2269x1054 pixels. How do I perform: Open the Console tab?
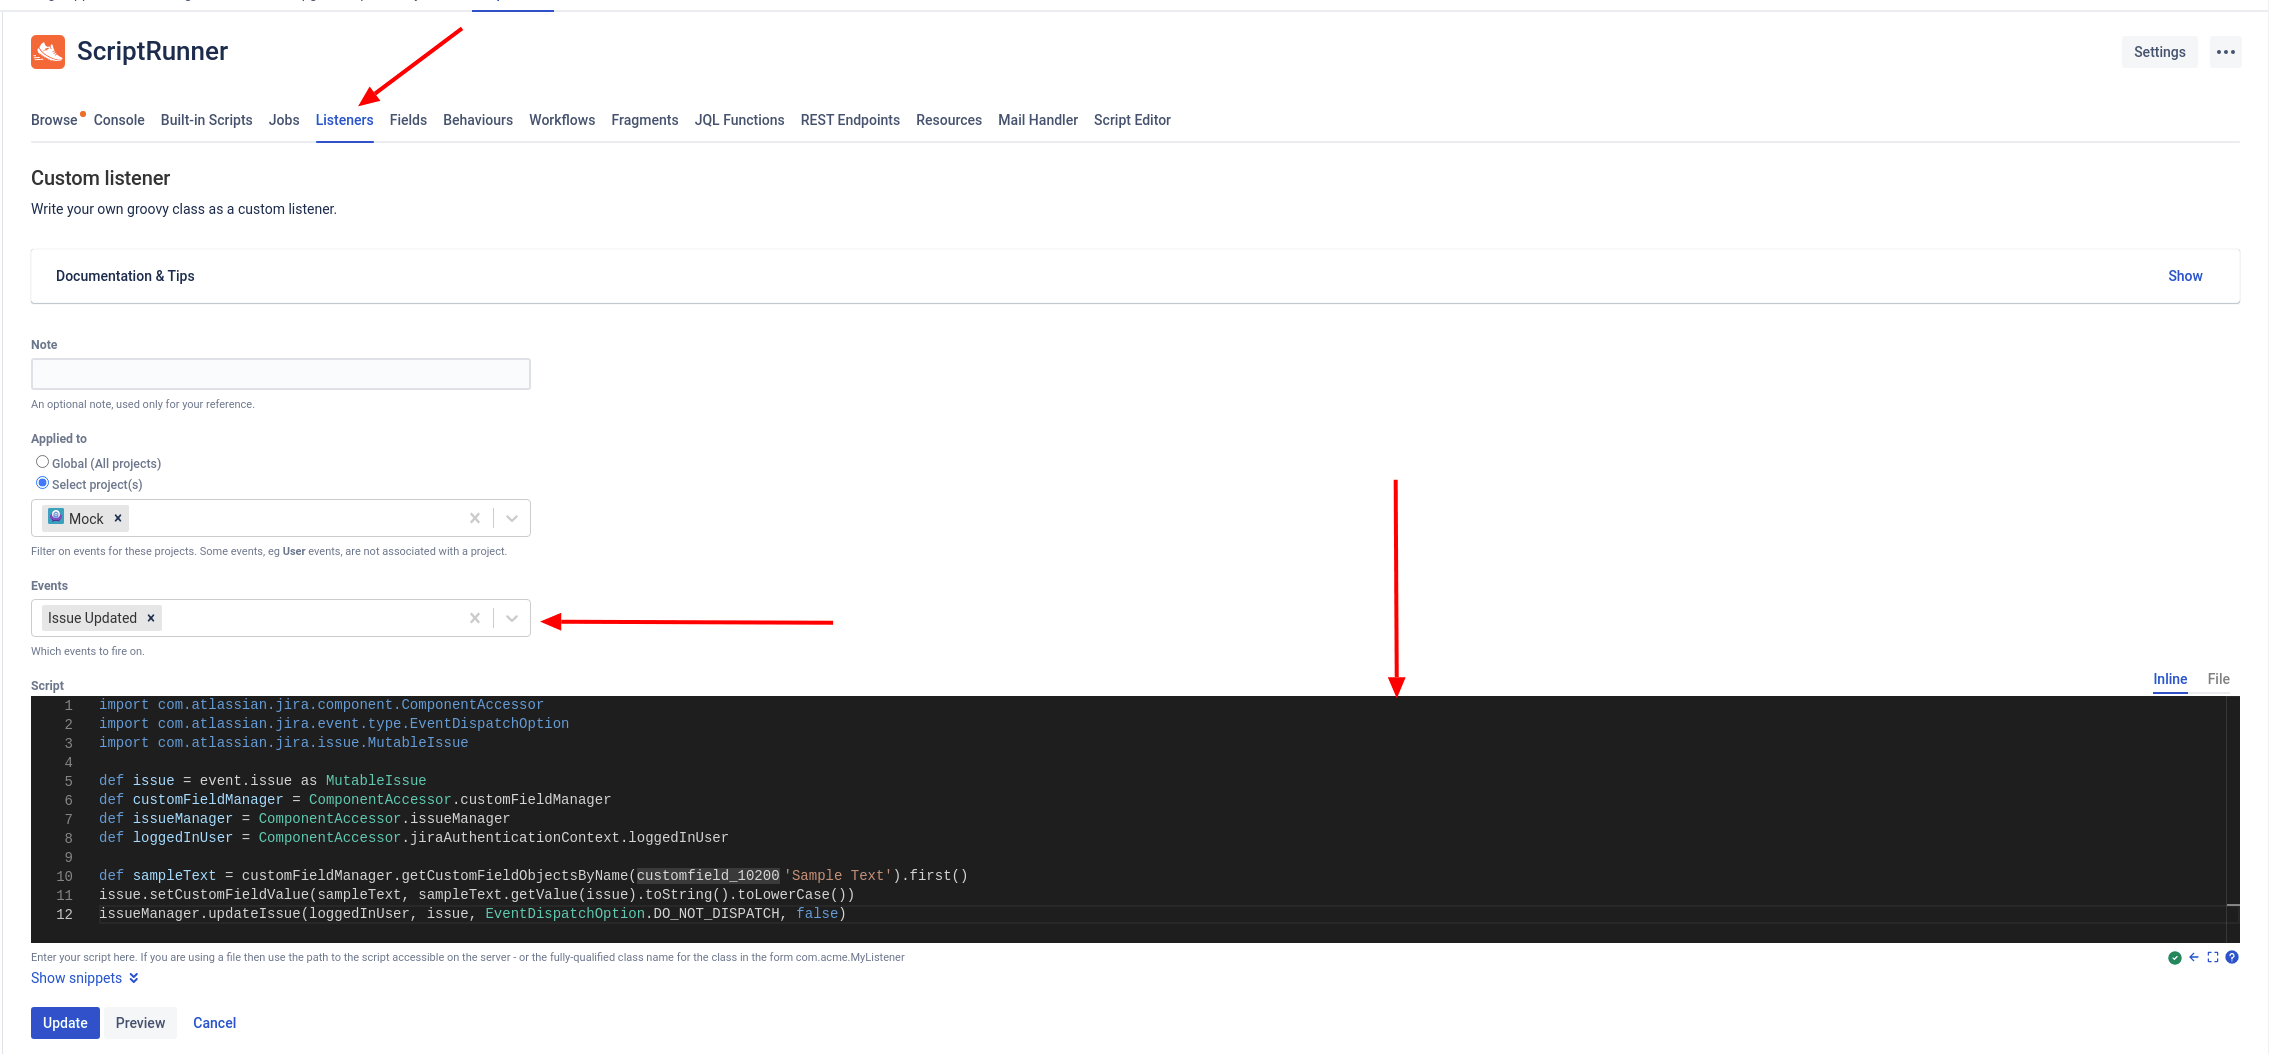(x=119, y=120)
